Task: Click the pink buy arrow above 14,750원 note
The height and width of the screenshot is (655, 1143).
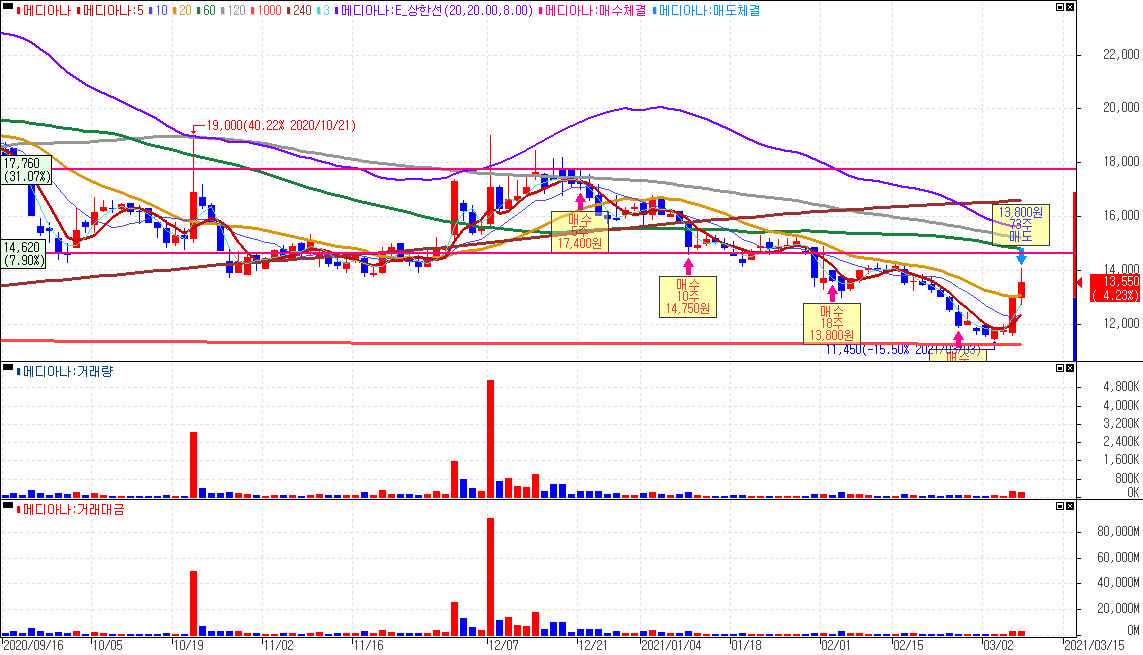Action: tap(688, 266)
